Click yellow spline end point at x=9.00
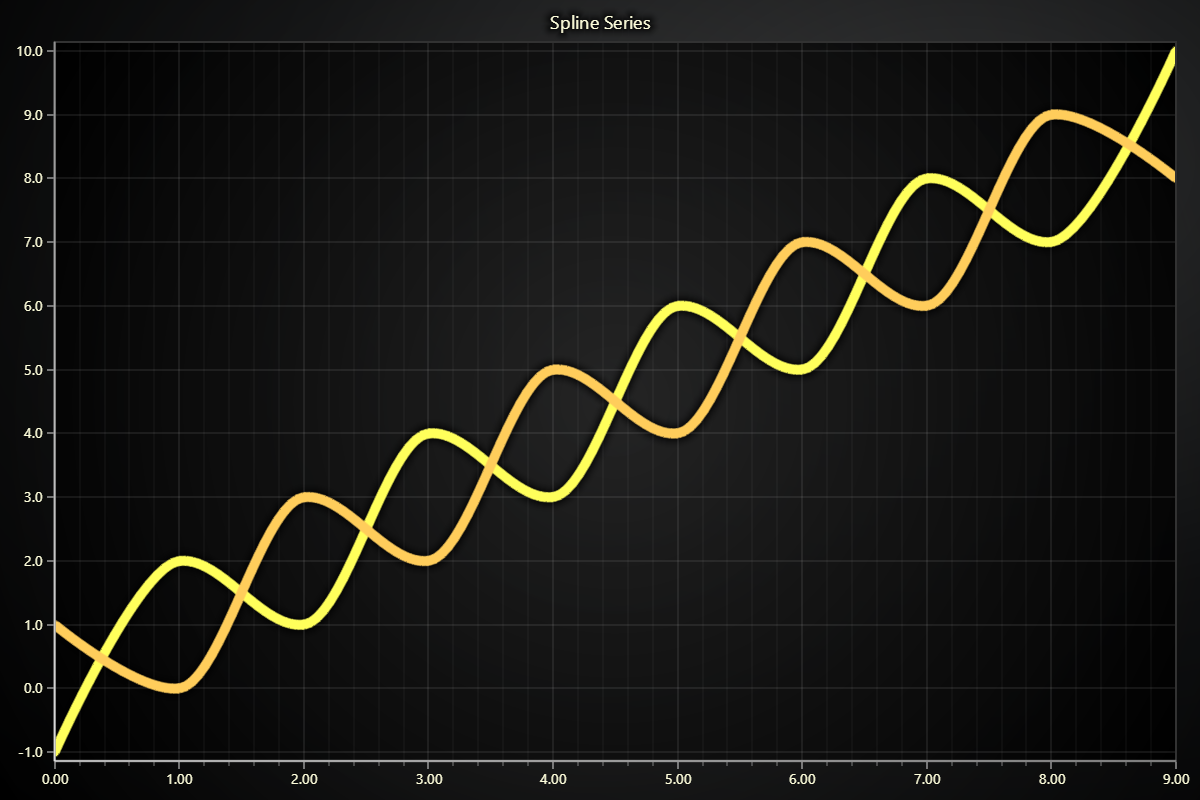The image size is (1200, 800). pos(1174,53)
